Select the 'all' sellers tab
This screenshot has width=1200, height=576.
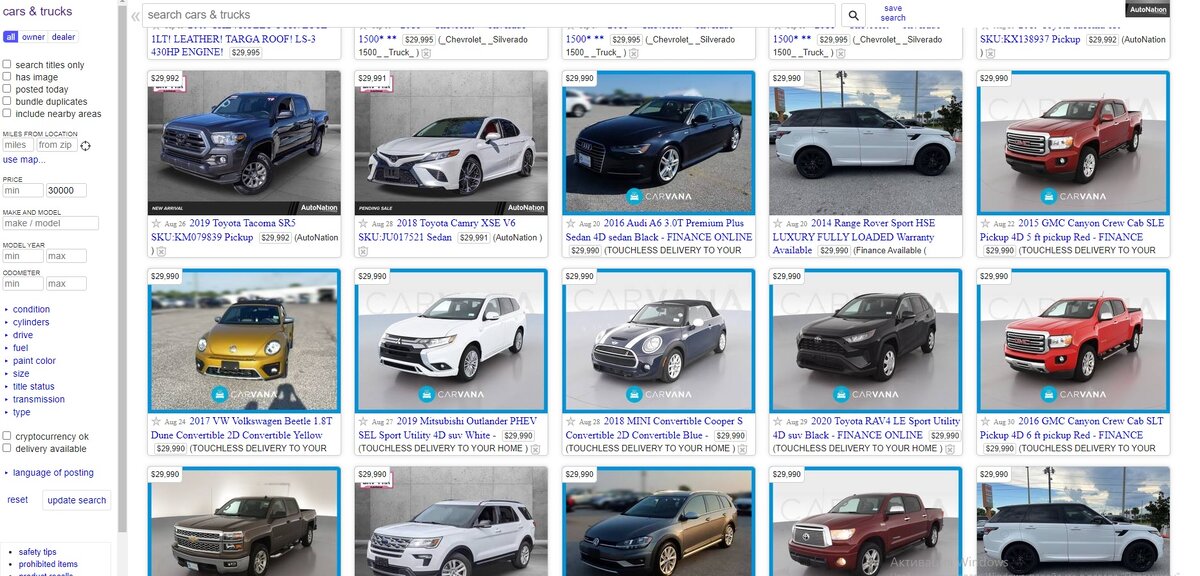pyautogui.click(x=10, y=37)
